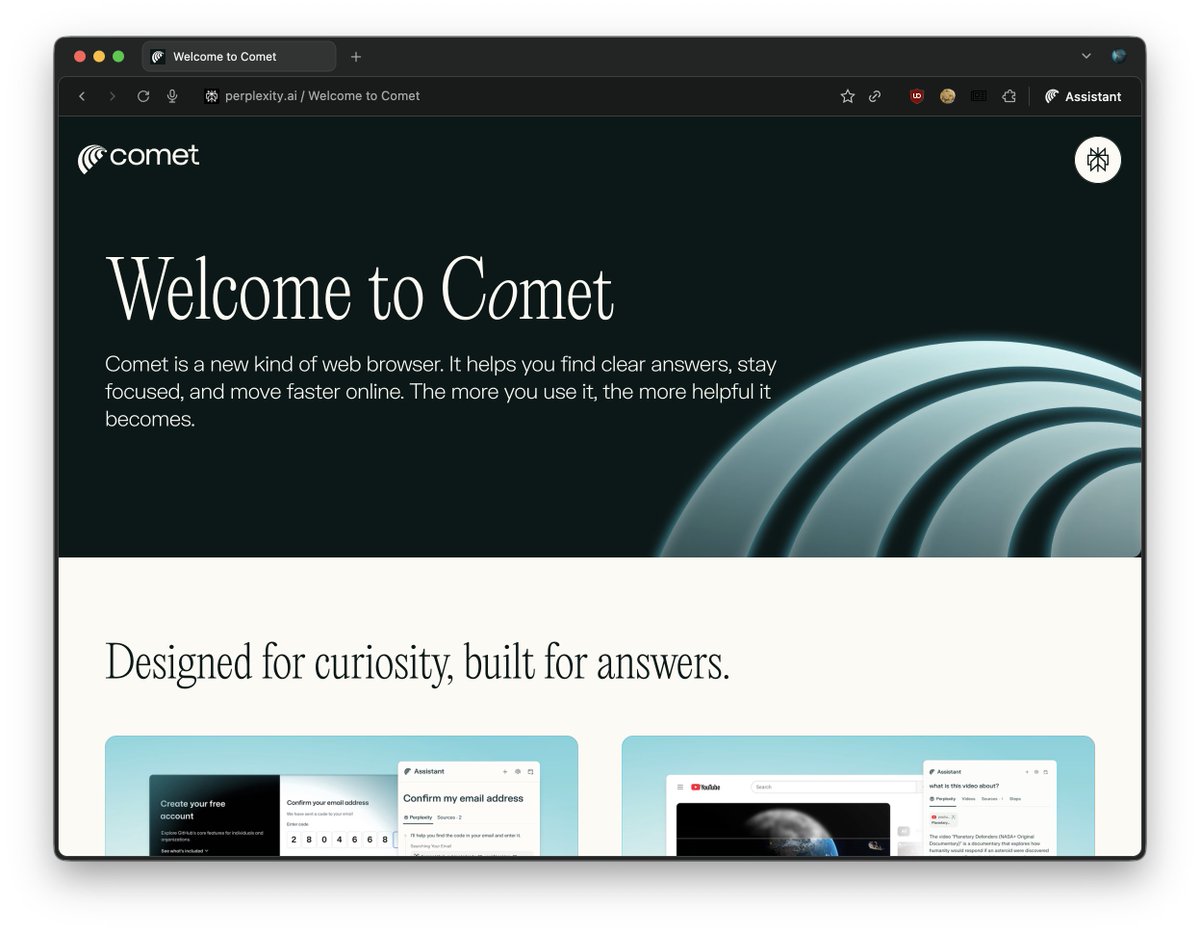This screenshot has height=932, width=1200.
Task: Open the Extensions puzzle-piece menu
Action: pyautogui.click(x=1009, y=96)
